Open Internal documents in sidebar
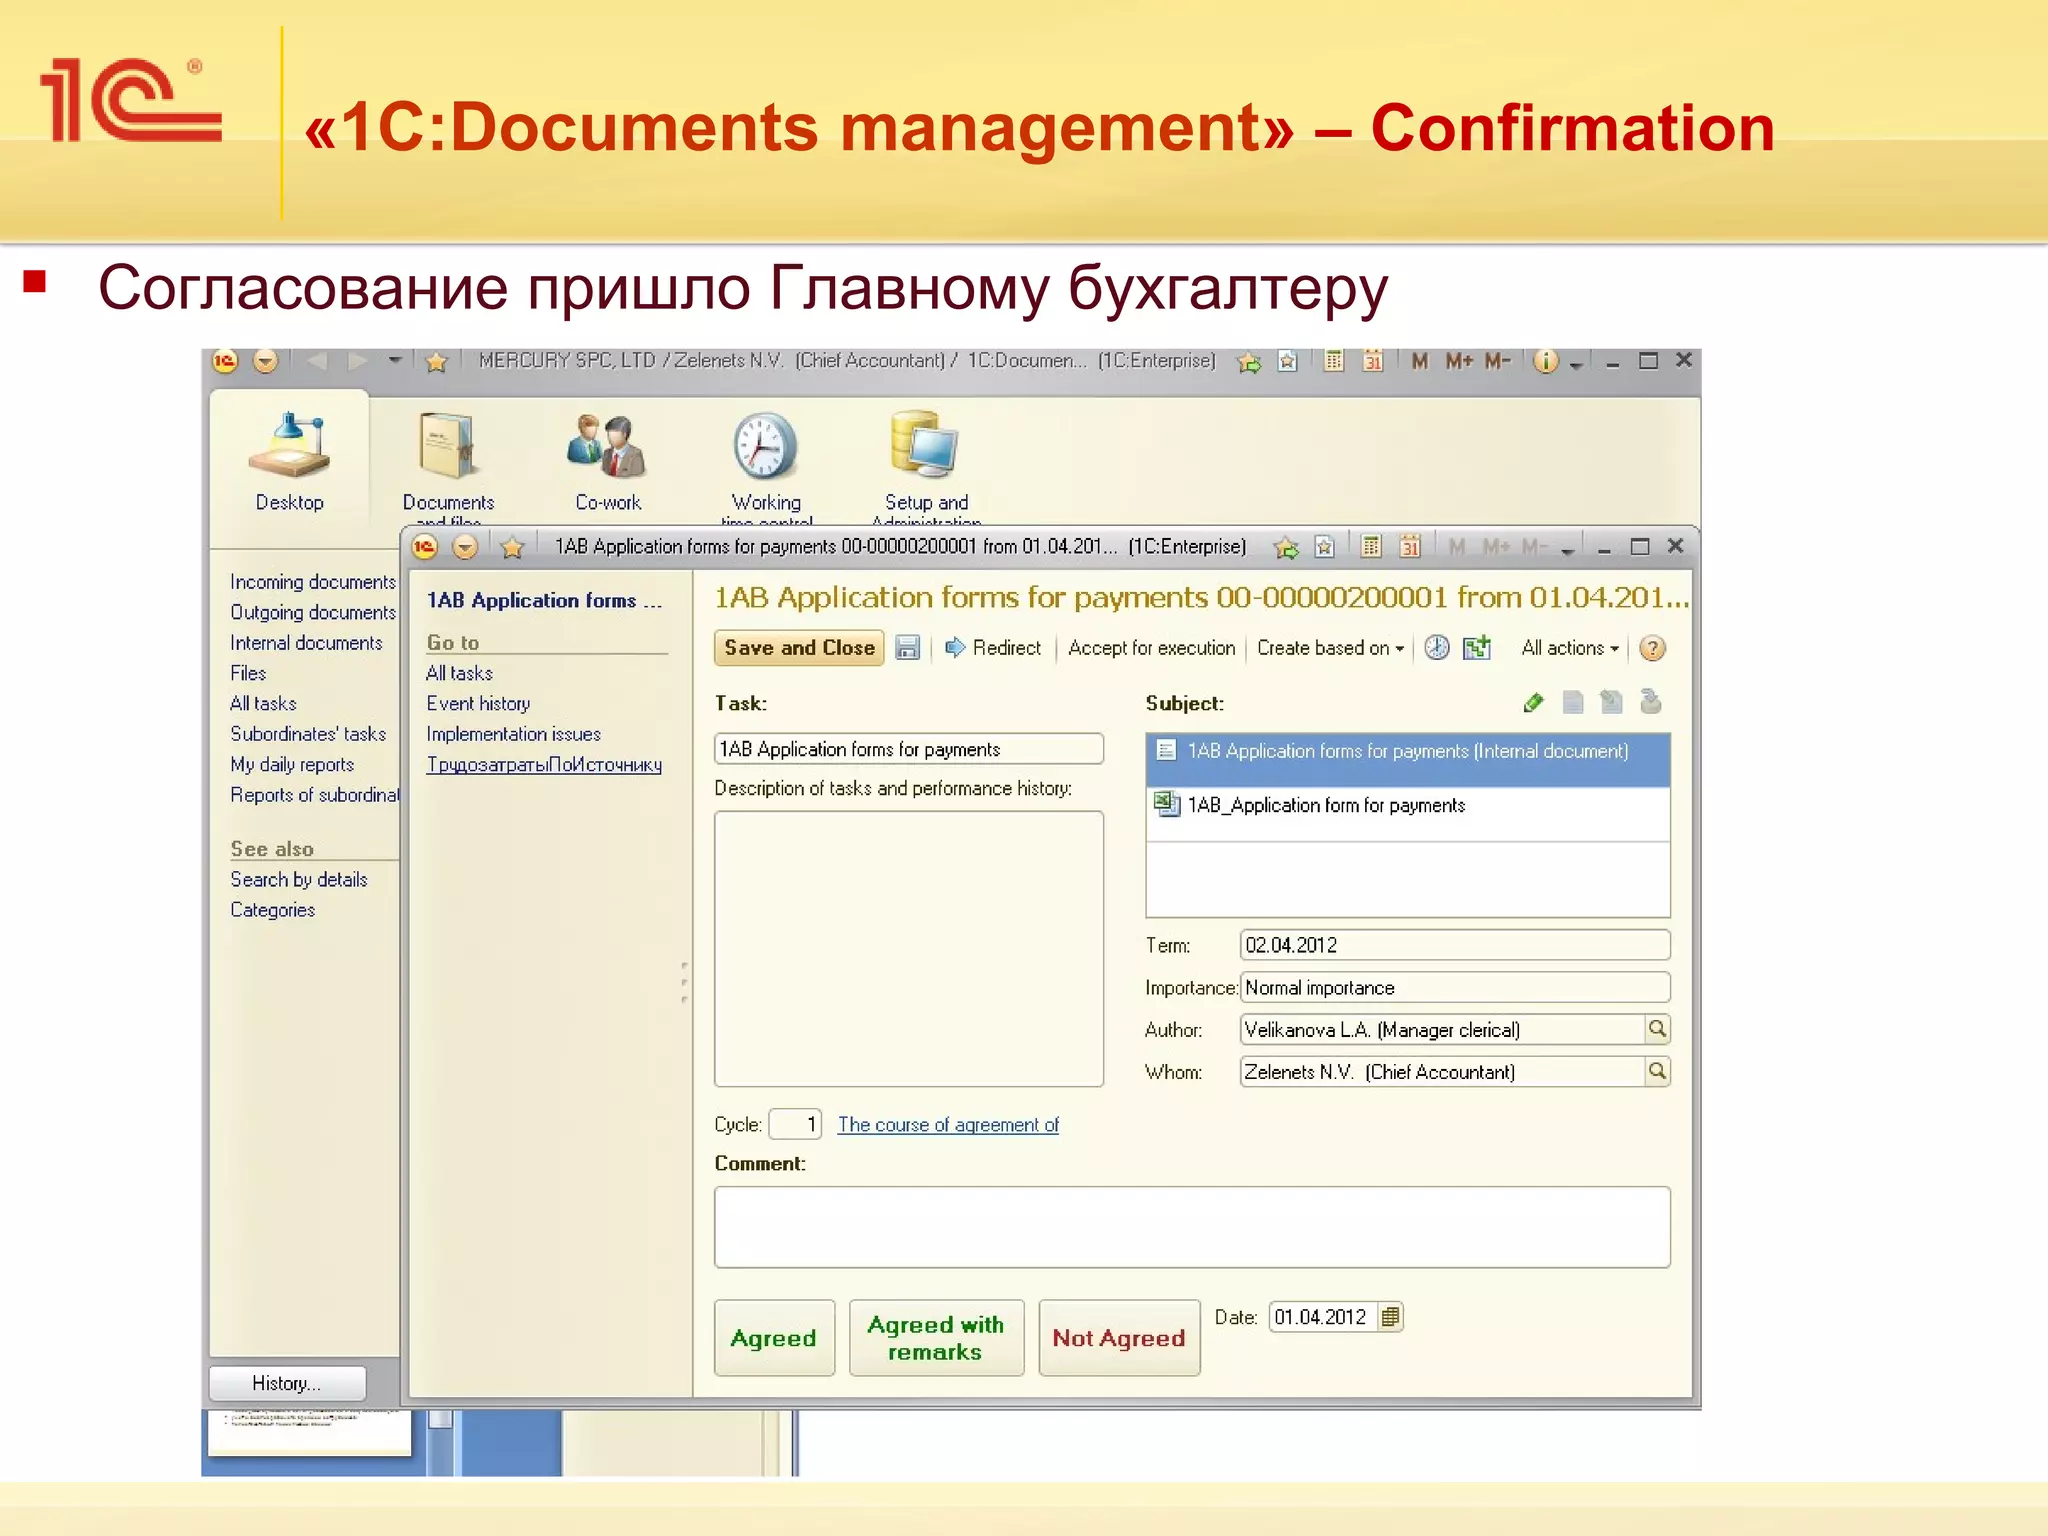Screen dimensions: 2048x1536 pos(306,643)
